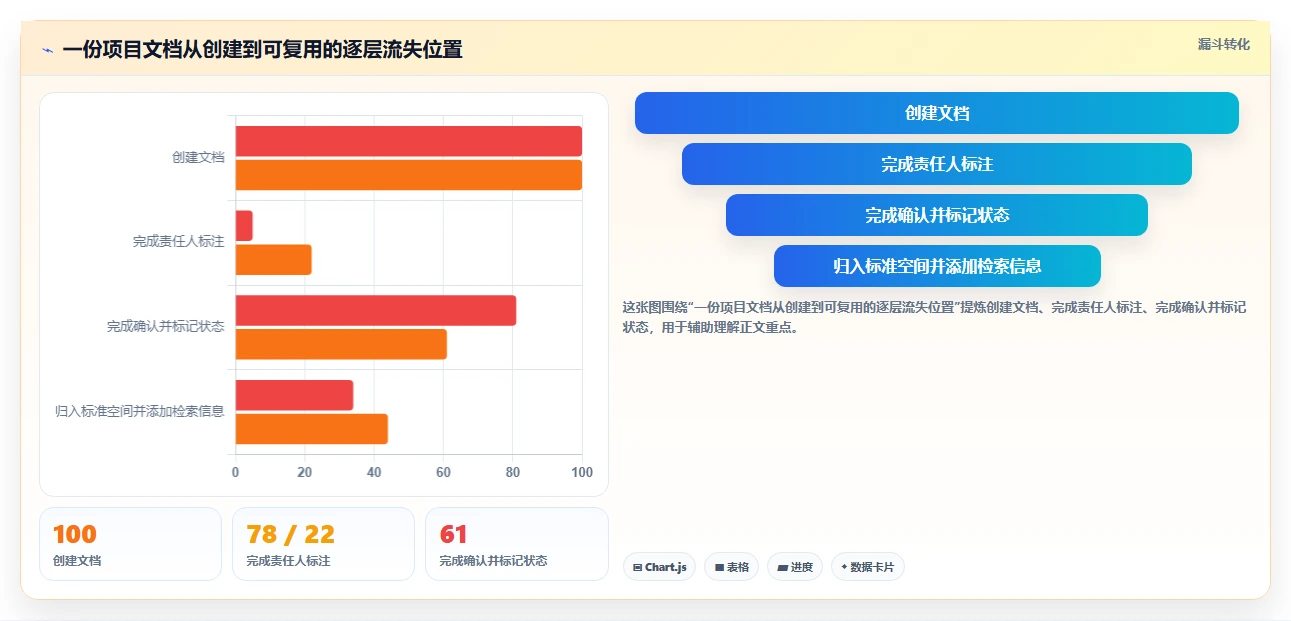Viewport: 1291px width, 621px height.
Task: Click the bar icon in the 进度 tag
Action: pyautogui.click(x=782, y=567)
